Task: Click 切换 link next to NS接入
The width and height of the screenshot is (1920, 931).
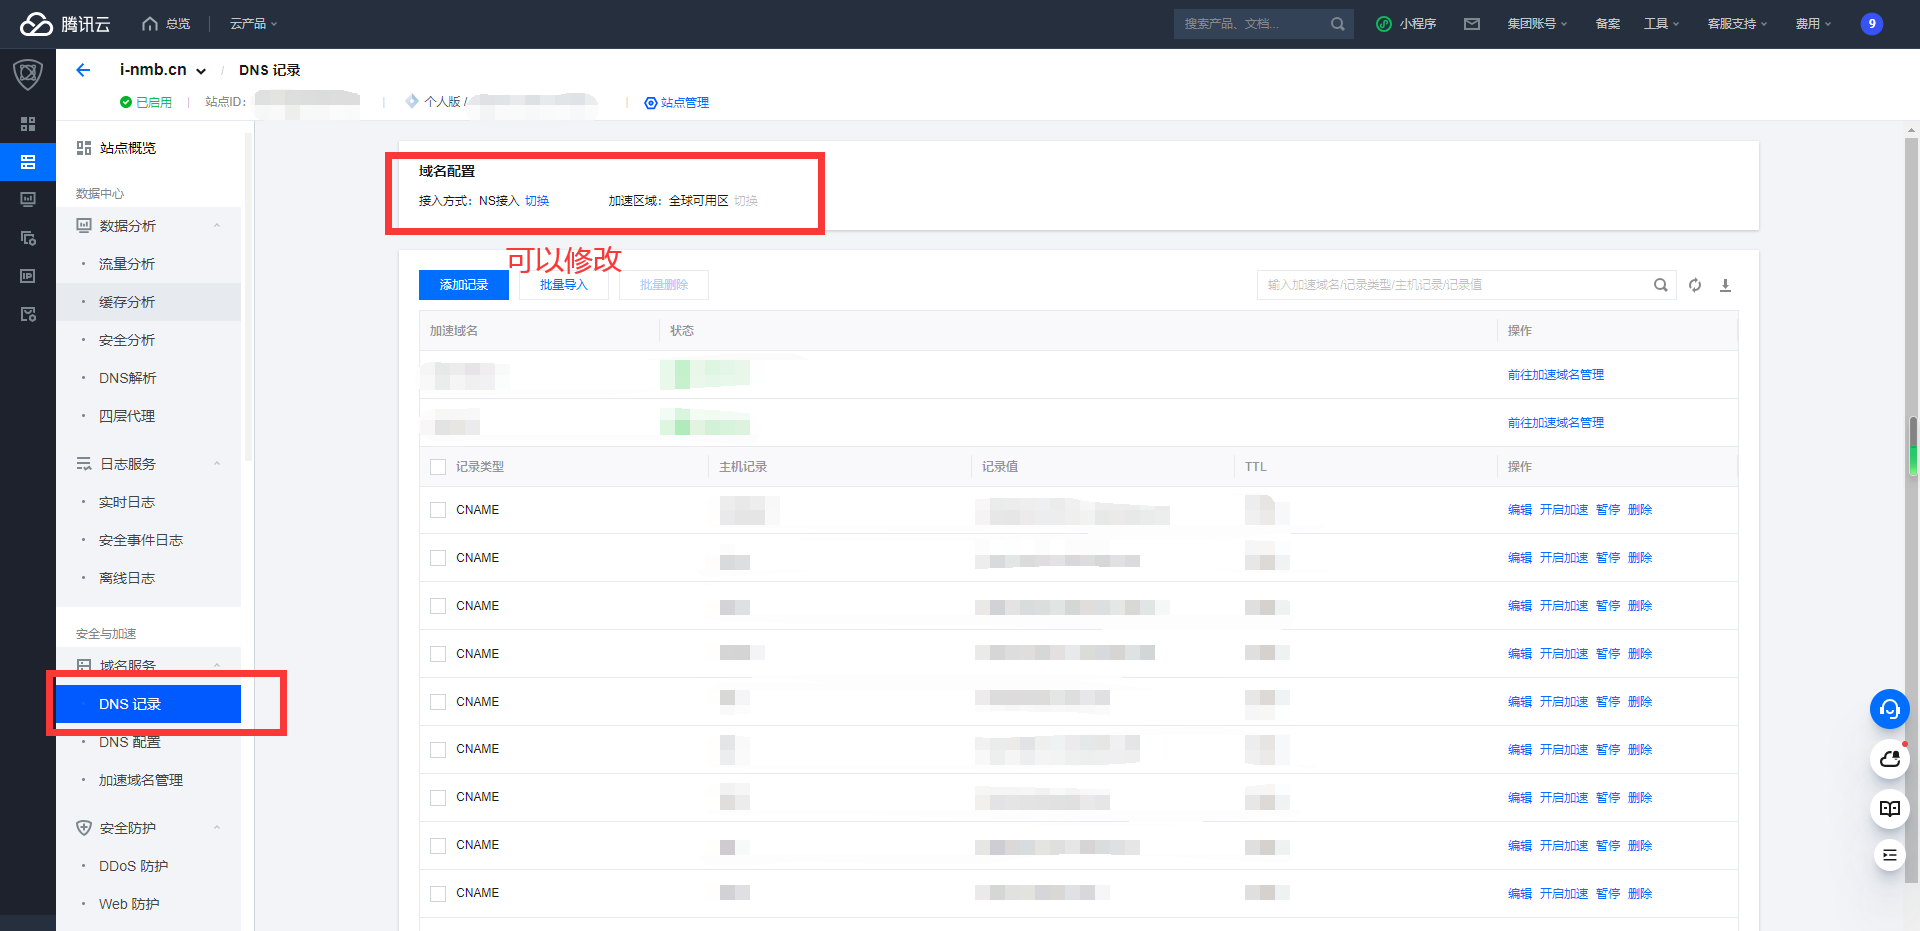Action: pyautogui.click(x=537, y=201)
